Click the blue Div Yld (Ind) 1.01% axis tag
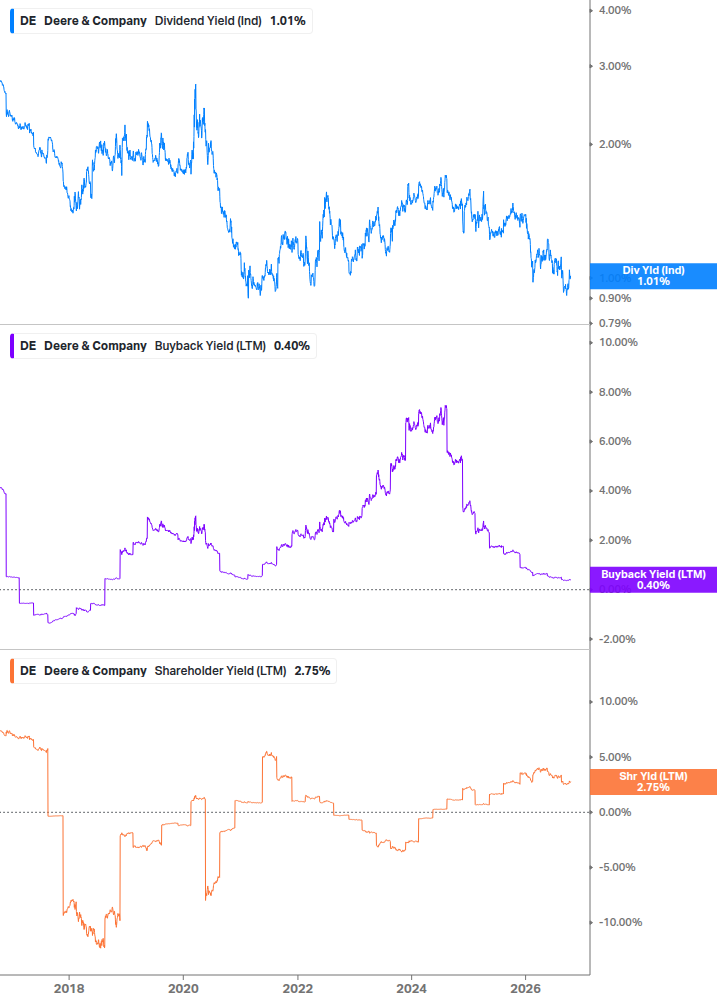This screenshot has height=1005, width=717. click(x=653, y=276)
